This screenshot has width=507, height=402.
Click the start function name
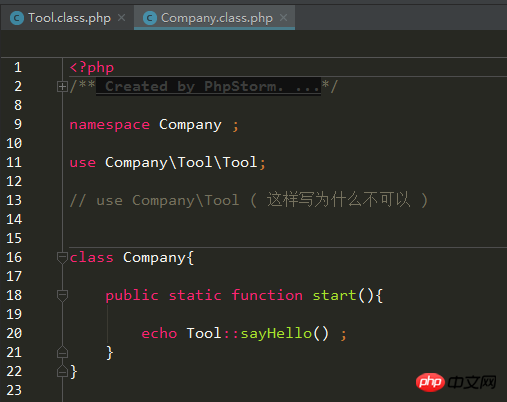[x=334, y=296]
